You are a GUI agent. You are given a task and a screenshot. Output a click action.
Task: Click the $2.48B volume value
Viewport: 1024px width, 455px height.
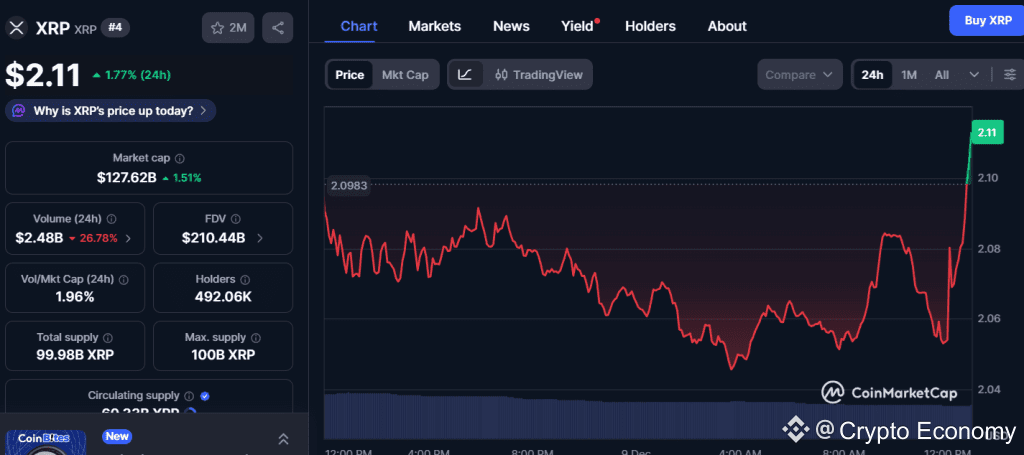[x=39, y=238]
